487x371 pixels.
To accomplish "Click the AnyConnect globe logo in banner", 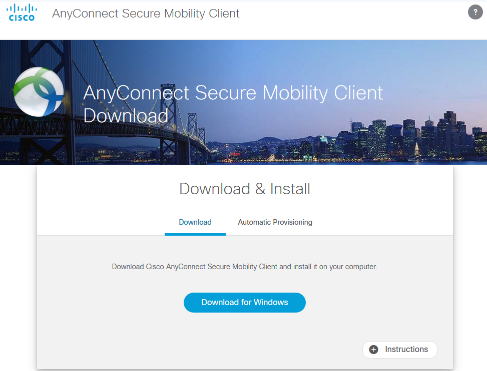I will pos(38,92).
